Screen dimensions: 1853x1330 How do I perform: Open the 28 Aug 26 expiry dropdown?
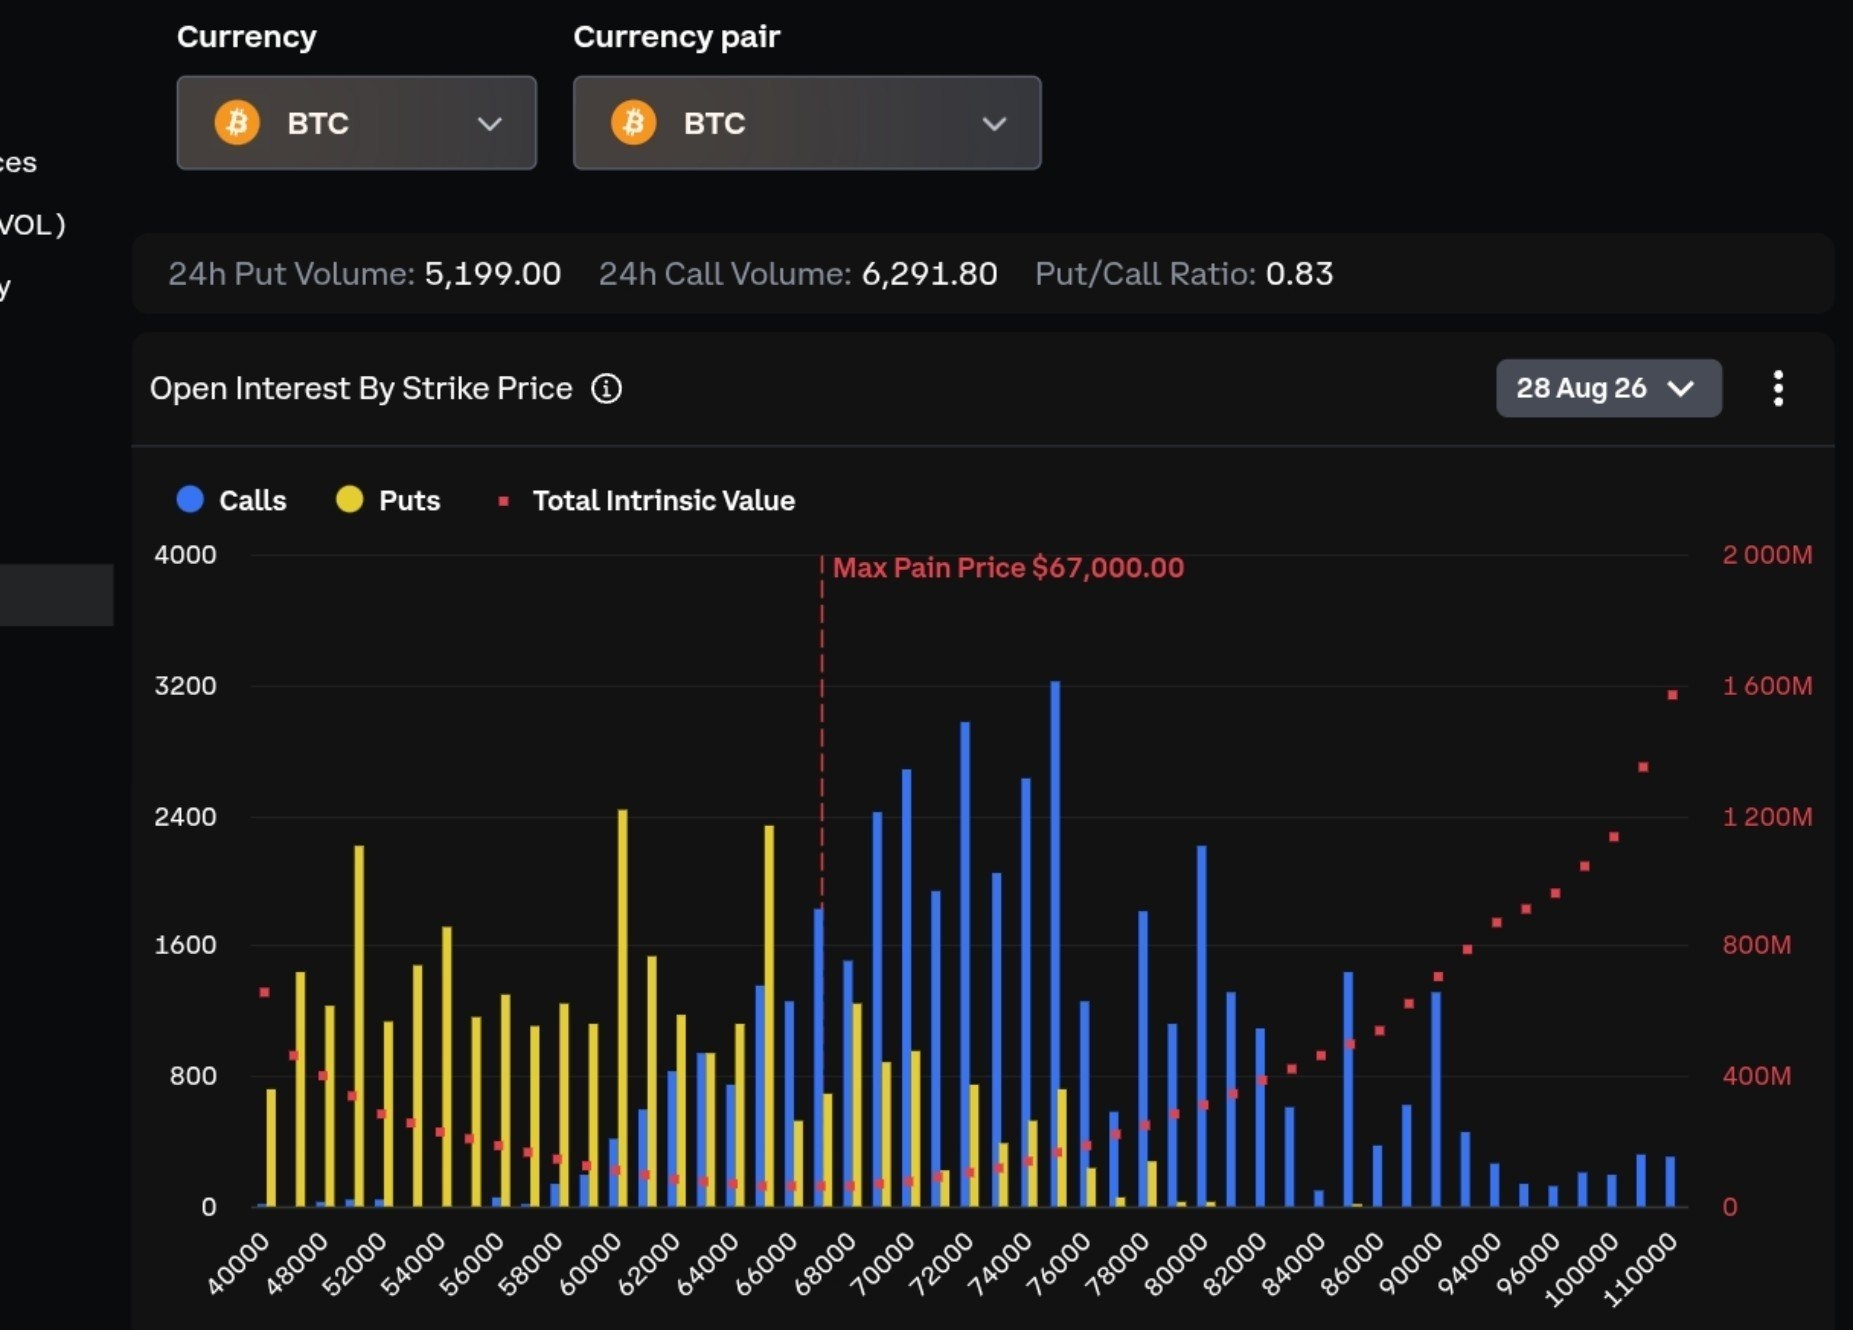[x=1609, y=388]
